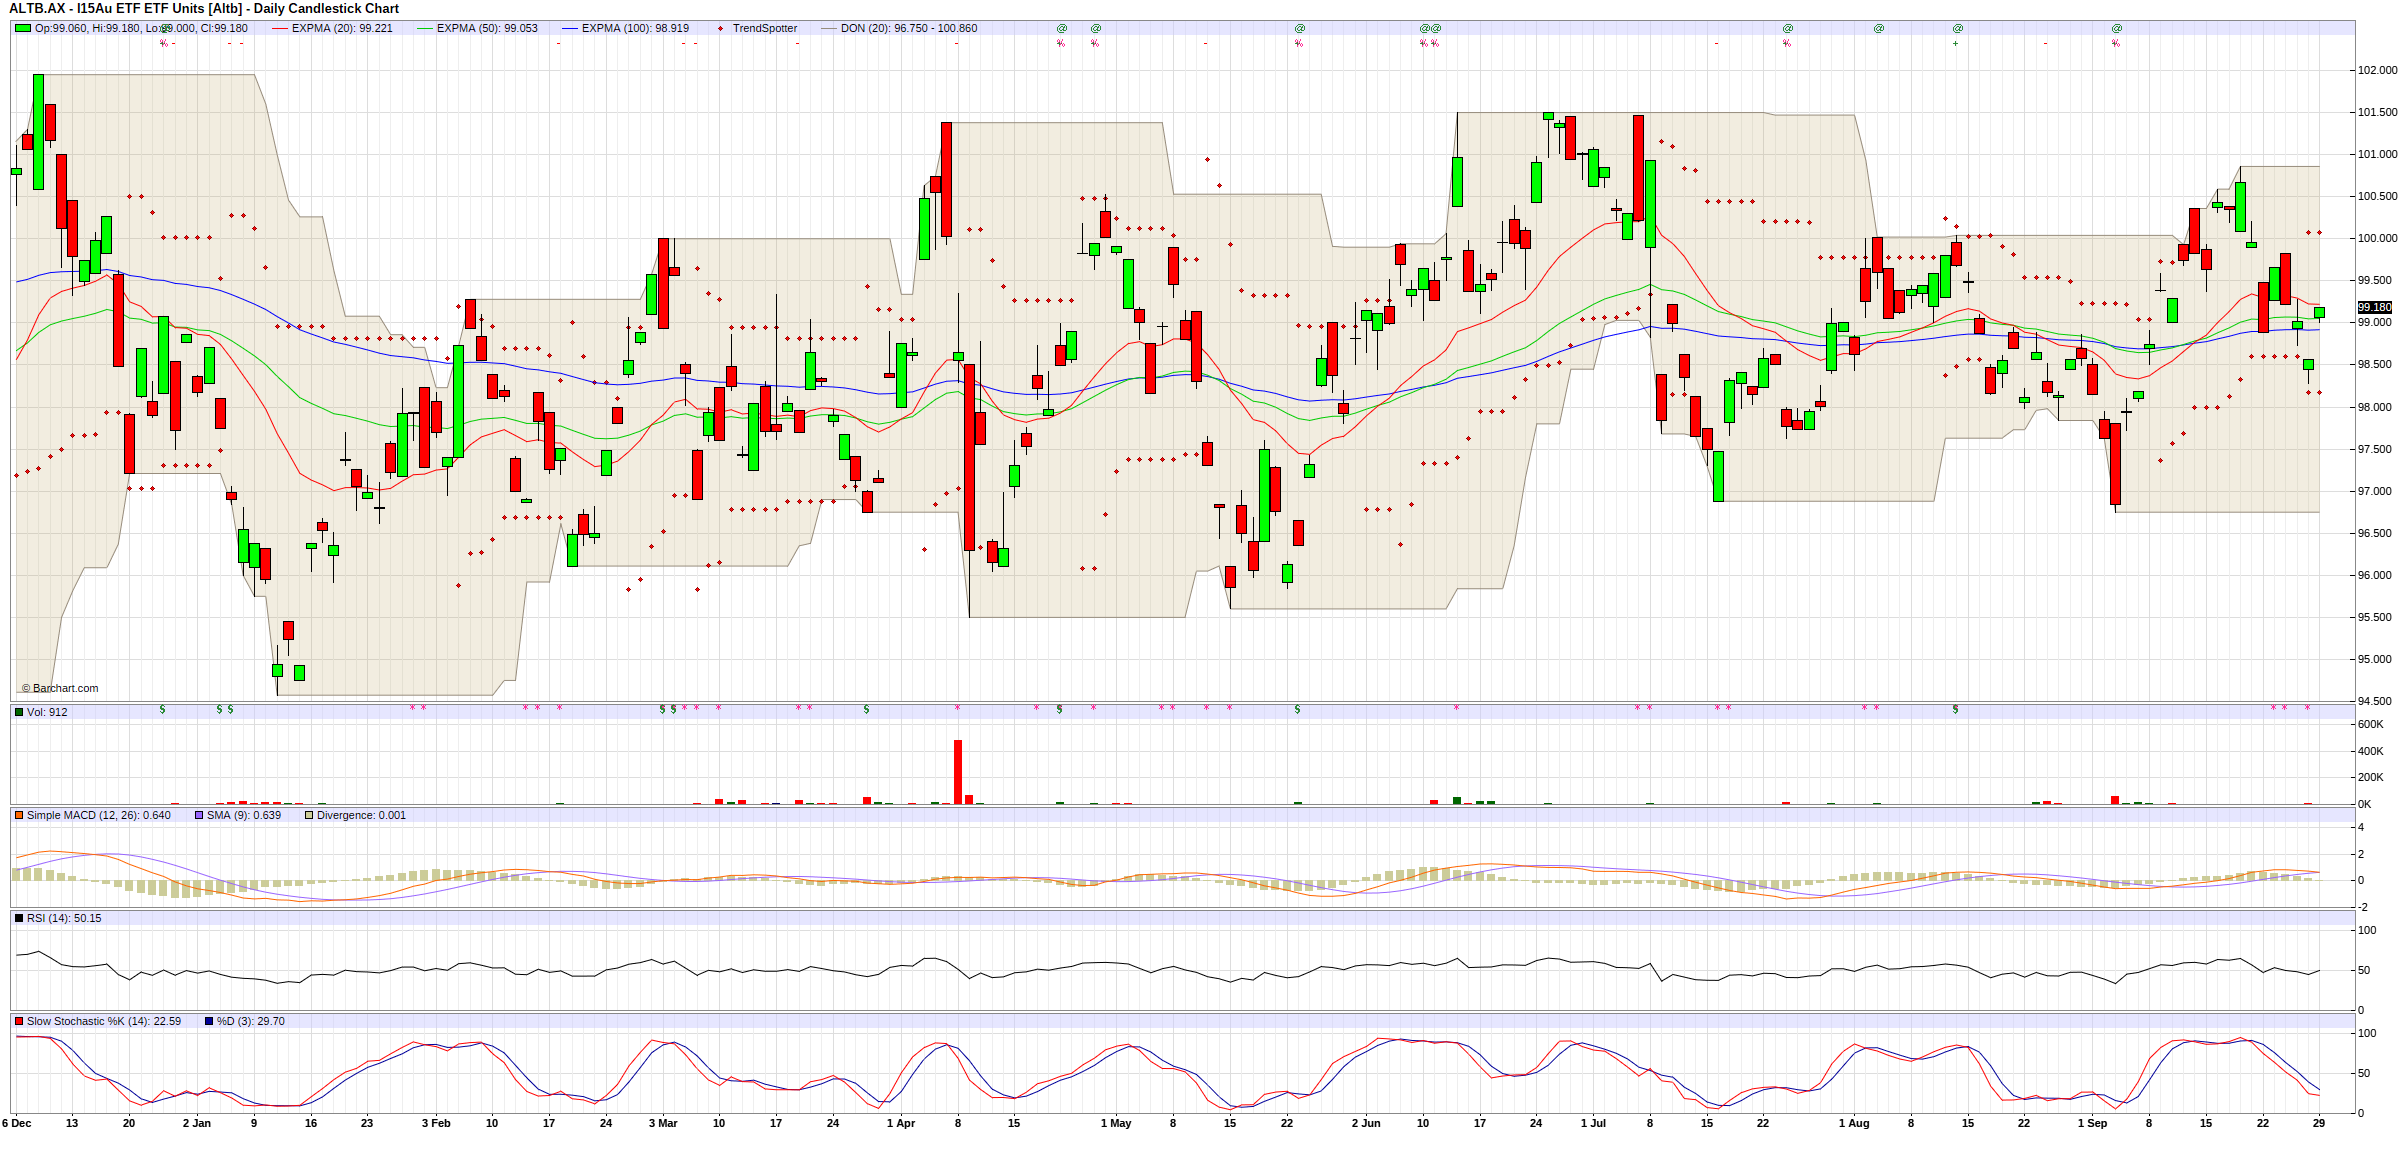The width and height of the screenshot is (2400, 1154).
Task: Click the orange Simple MACD legend square
Action: point(19,815)
